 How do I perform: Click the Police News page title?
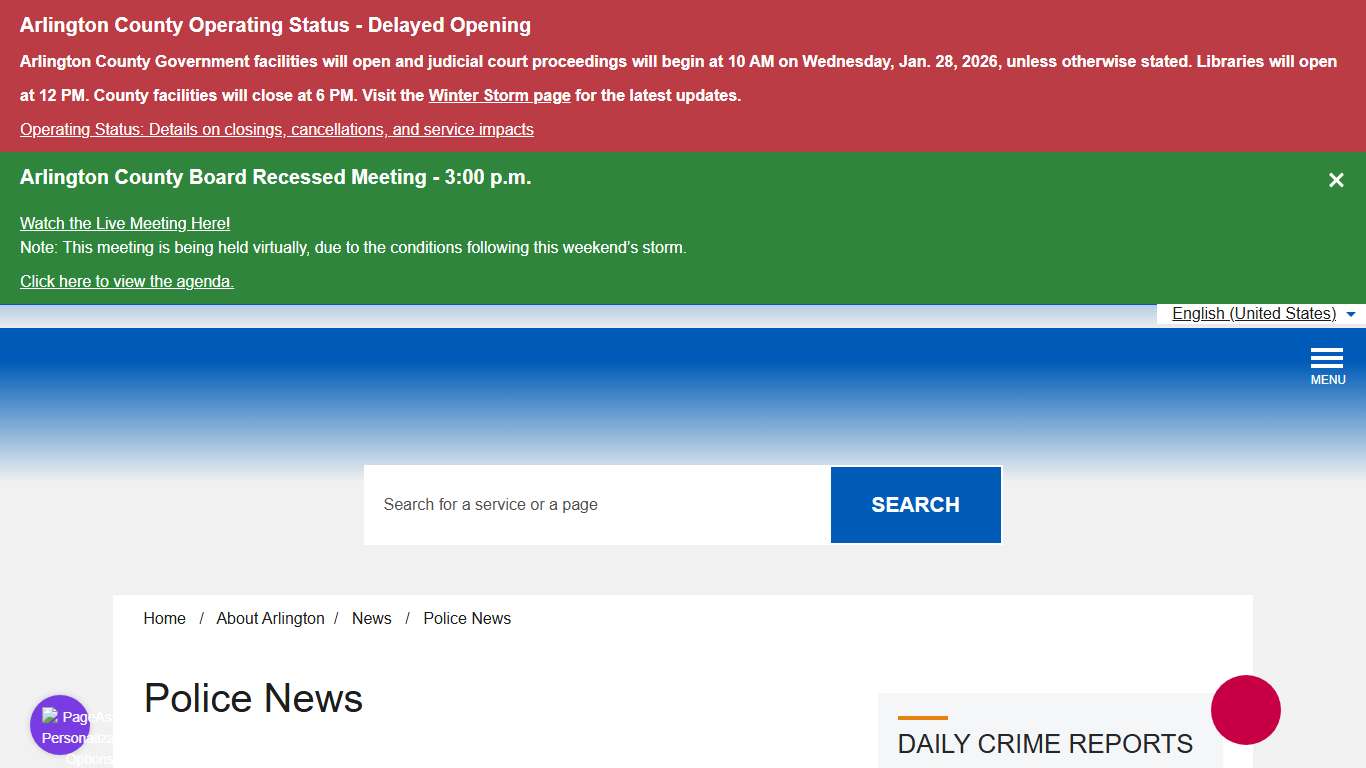pos(253,698)
